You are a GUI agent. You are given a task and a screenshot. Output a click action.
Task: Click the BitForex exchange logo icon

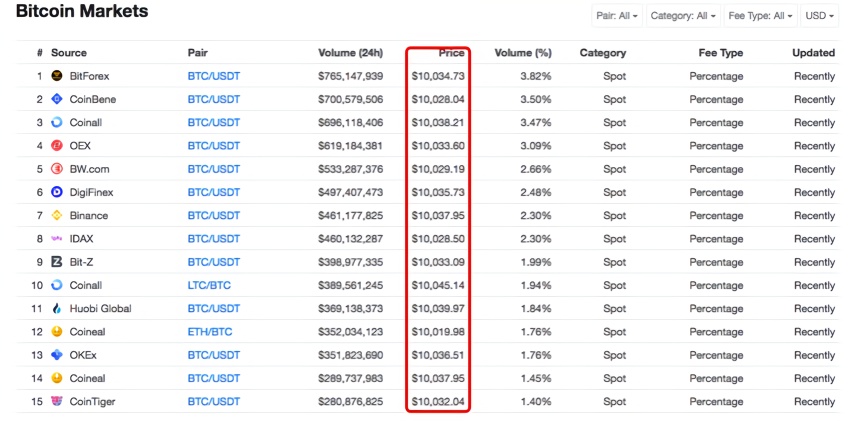click(57, 76)
